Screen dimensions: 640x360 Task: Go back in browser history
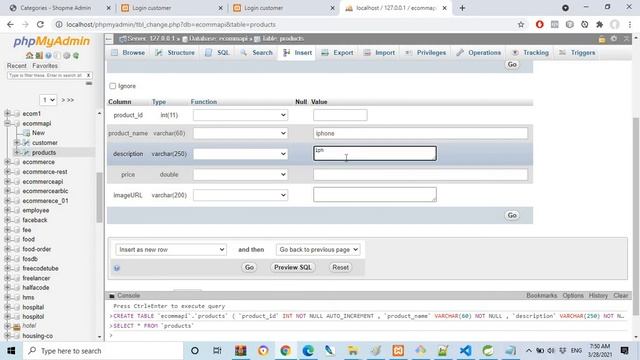(11, 24)
